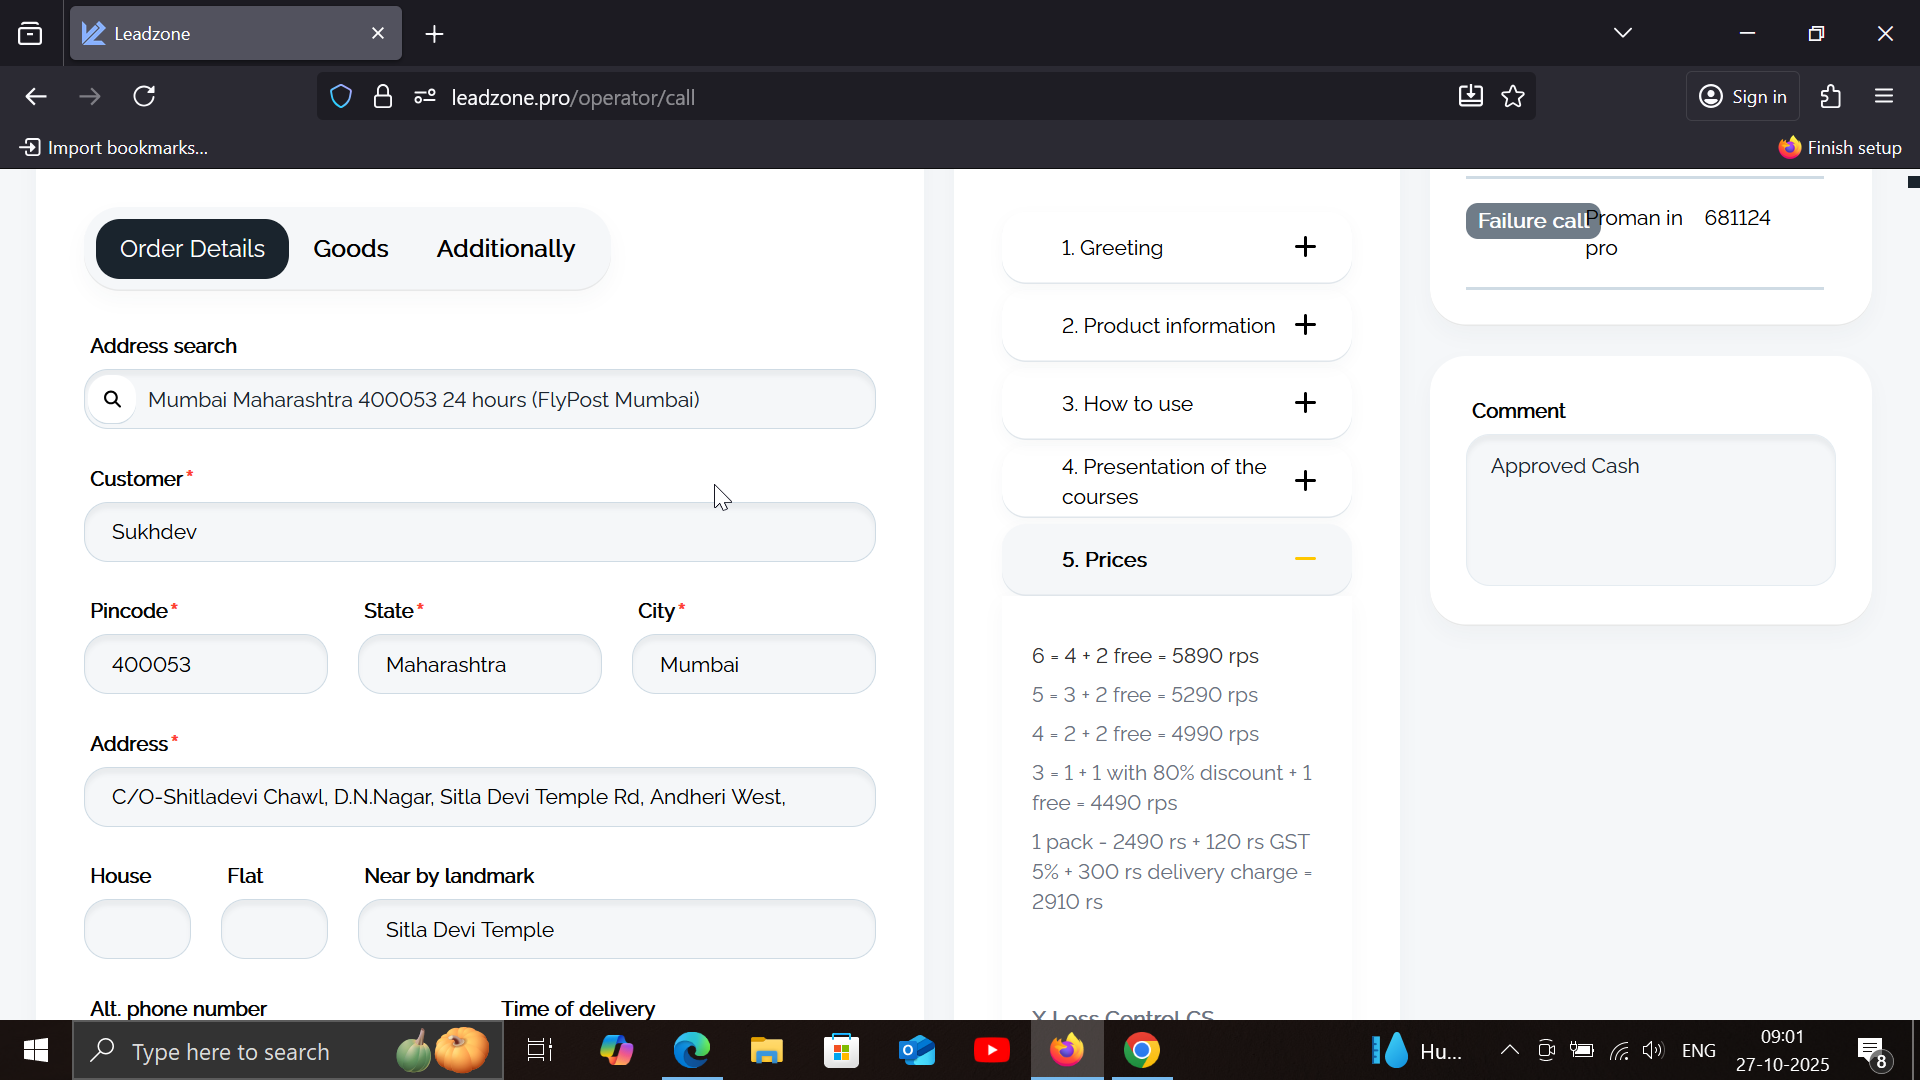Image resolution: width=1920 pixels, height=1080 pixels.
Task: Switch to the Goods tab
Action: click(350, 249)
